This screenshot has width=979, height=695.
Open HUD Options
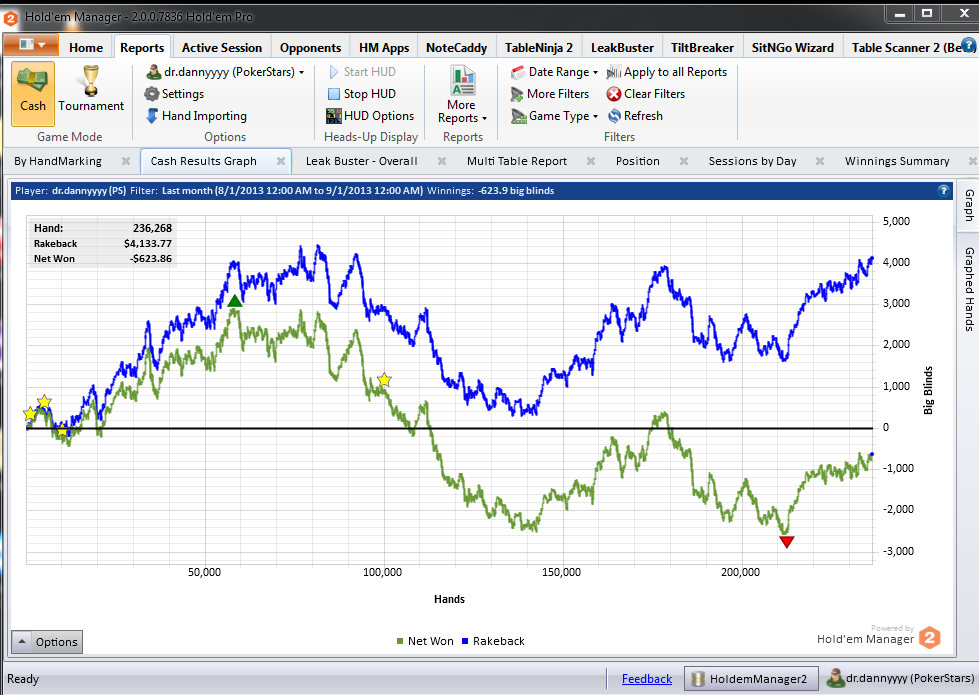(370, 116)
